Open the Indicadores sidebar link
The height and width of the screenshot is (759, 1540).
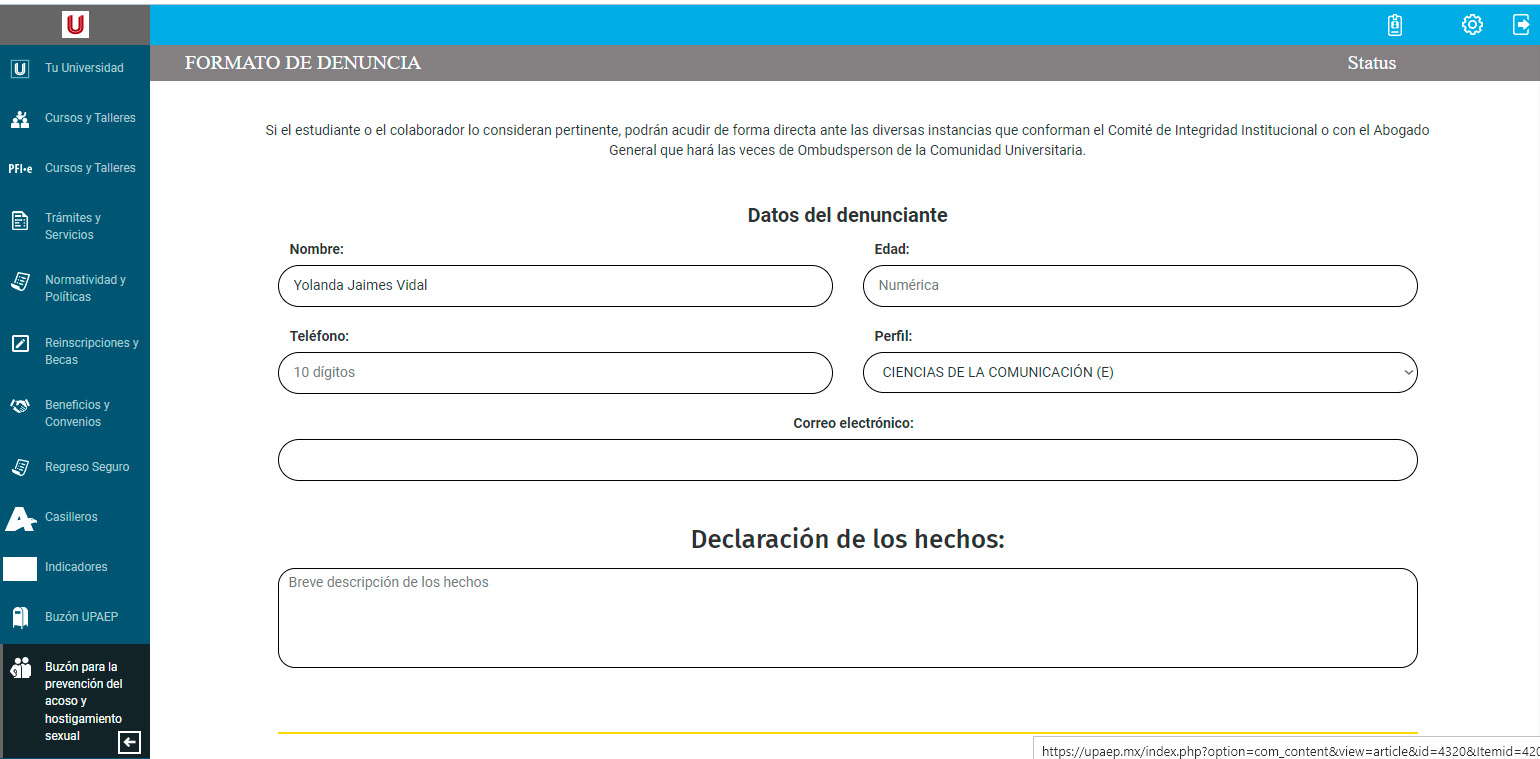click(x=76, y=567)
